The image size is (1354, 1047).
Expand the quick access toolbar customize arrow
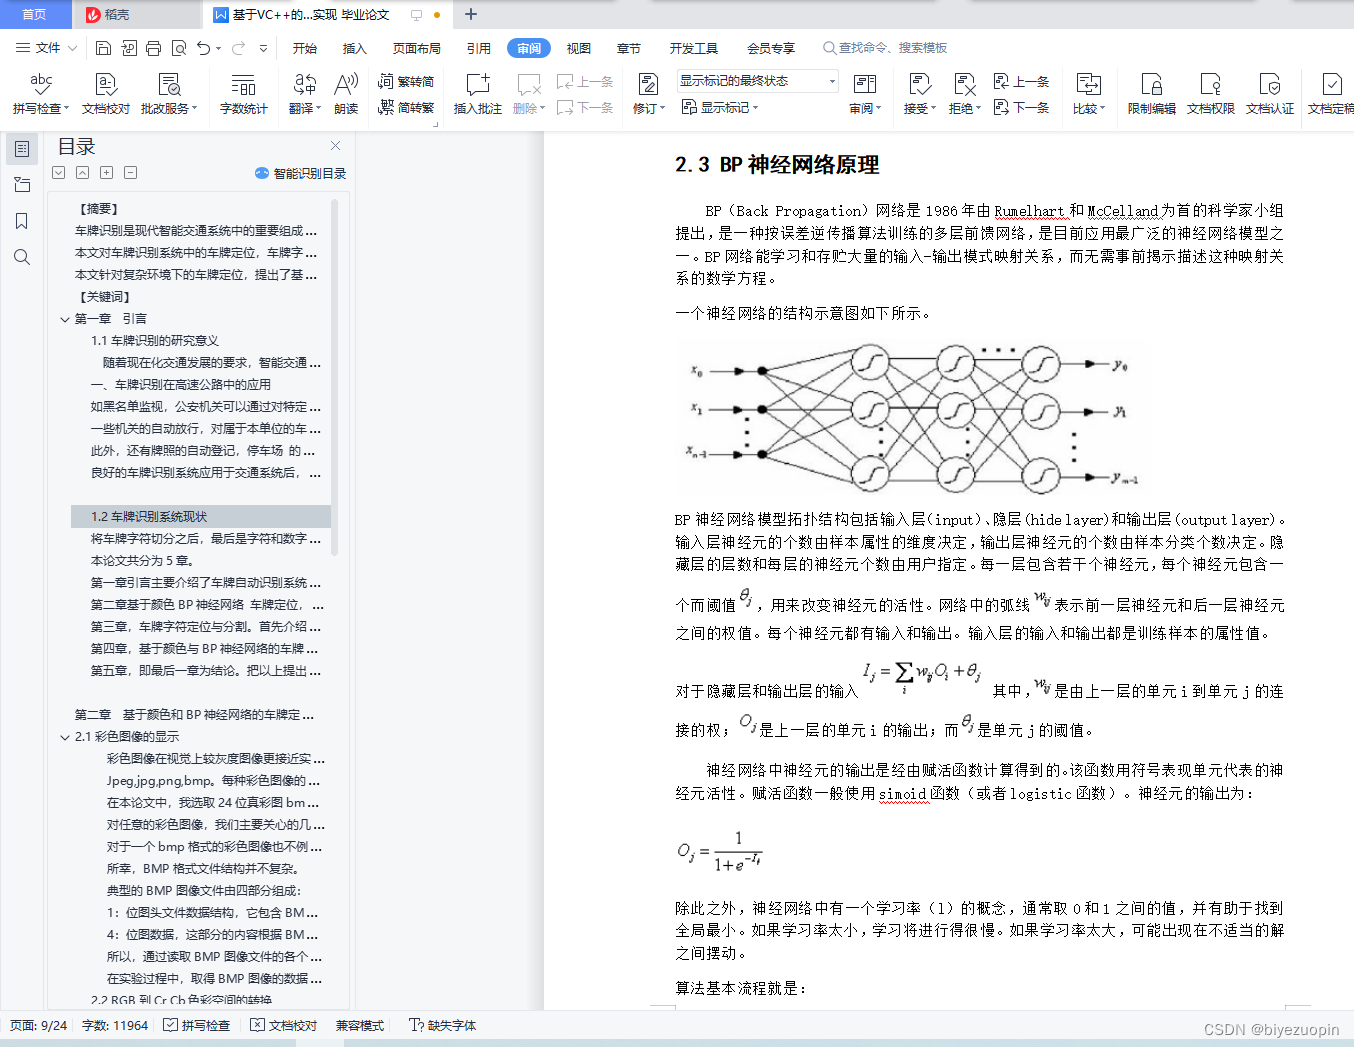pos(263,48)
